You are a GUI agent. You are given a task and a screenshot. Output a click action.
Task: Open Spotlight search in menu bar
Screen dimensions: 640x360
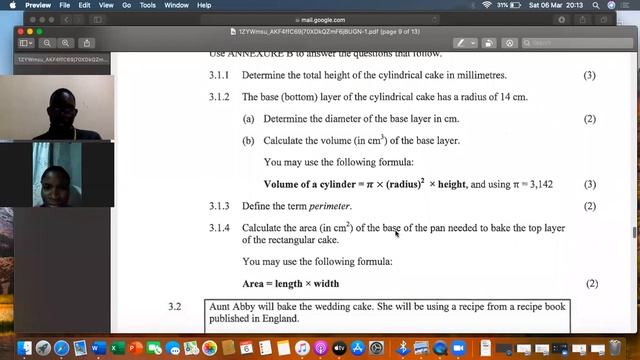[596, 5]
